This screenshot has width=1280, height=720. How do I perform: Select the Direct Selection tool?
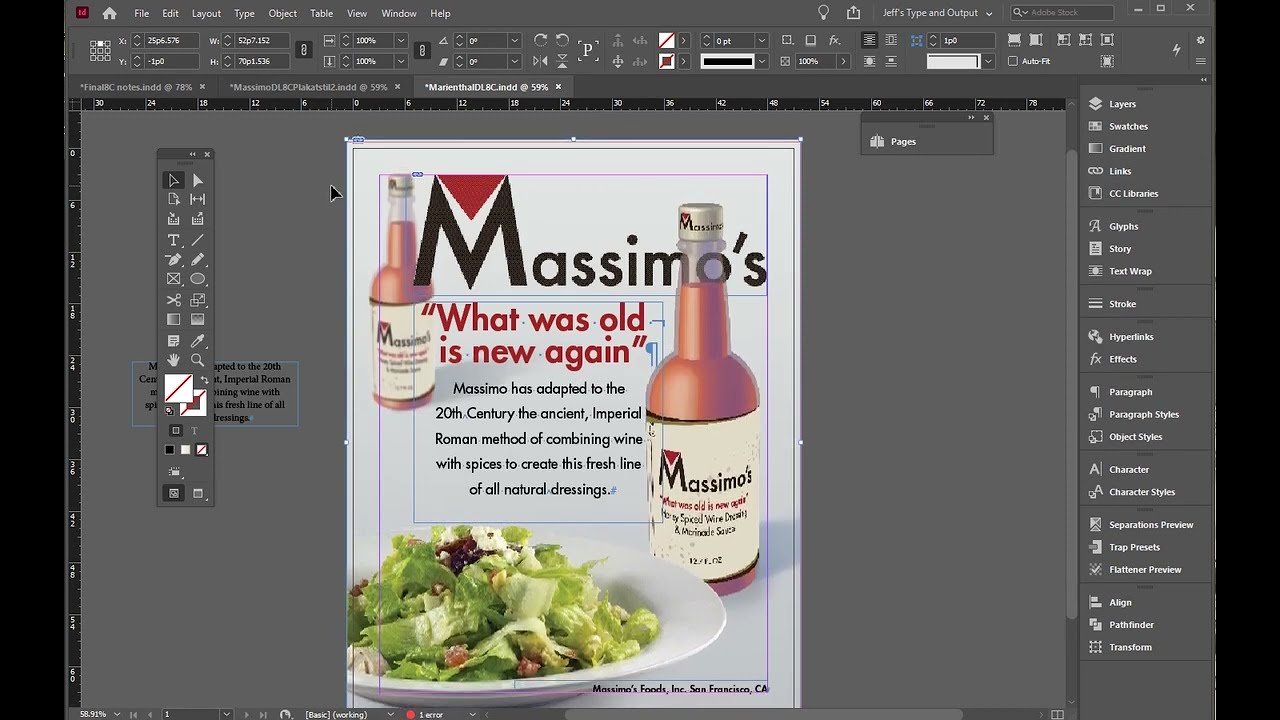coord(198,180)
